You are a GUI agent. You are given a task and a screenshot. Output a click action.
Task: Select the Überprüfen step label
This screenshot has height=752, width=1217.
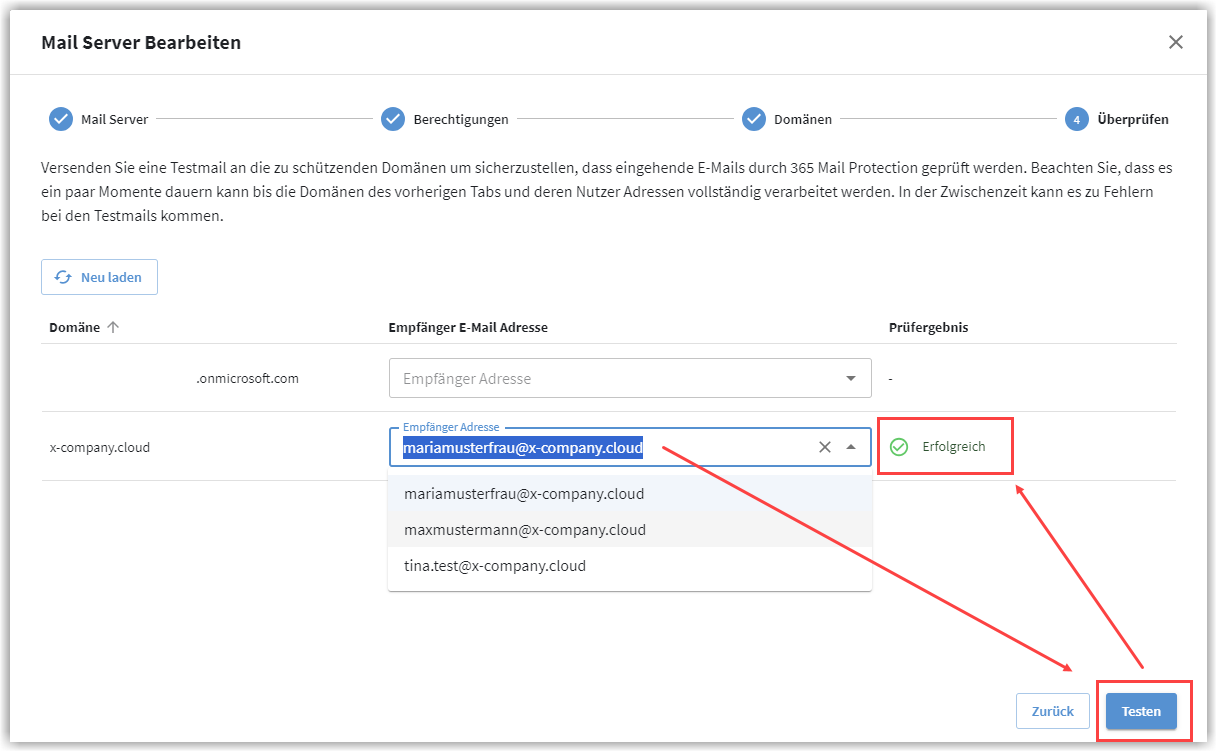pyautogui.click(x=1133, y=119)
